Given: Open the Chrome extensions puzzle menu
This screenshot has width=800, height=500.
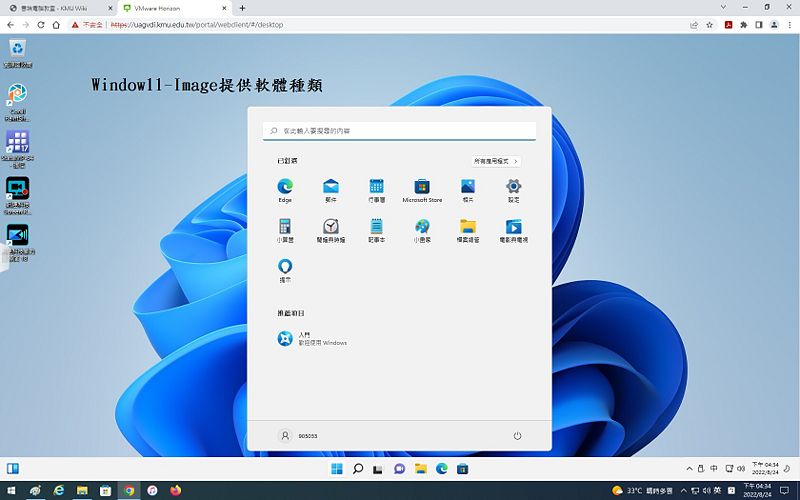Looking at the screenshot, I should tap(744, 24).
